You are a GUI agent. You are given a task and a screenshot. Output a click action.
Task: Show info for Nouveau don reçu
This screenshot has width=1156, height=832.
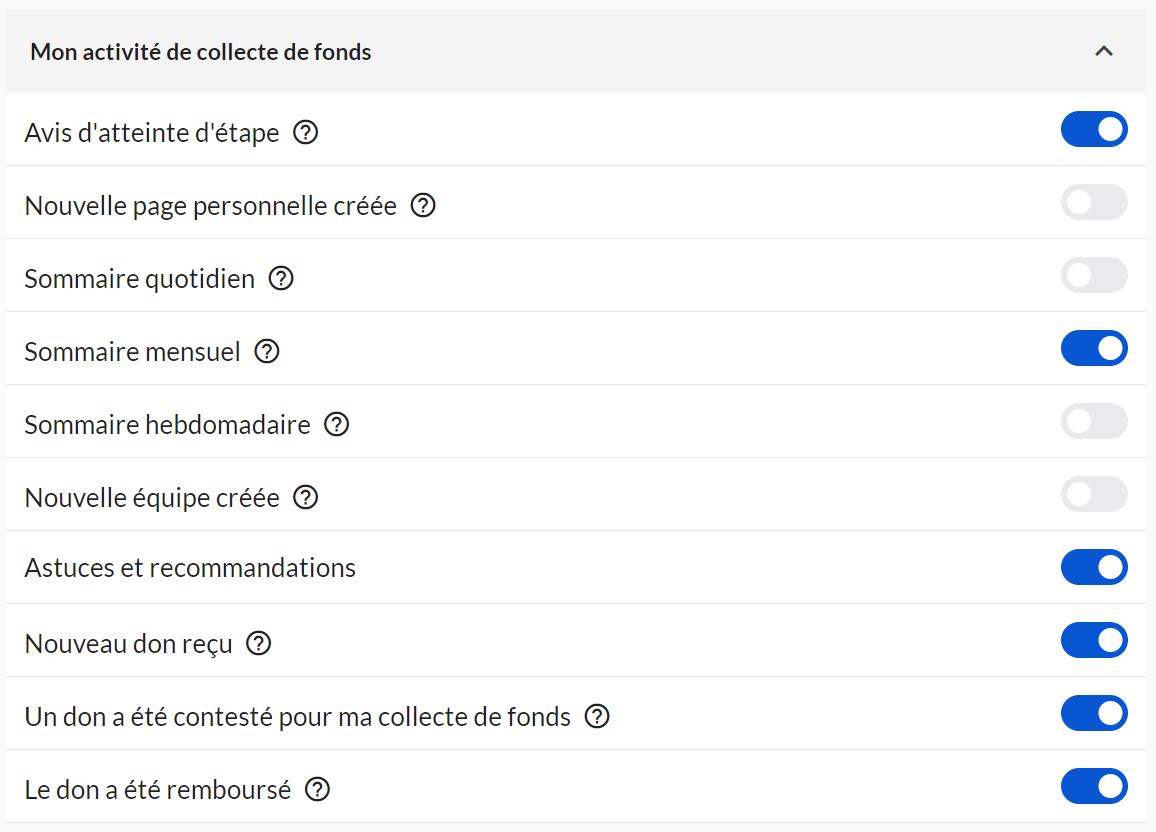(x=259, y=643)
